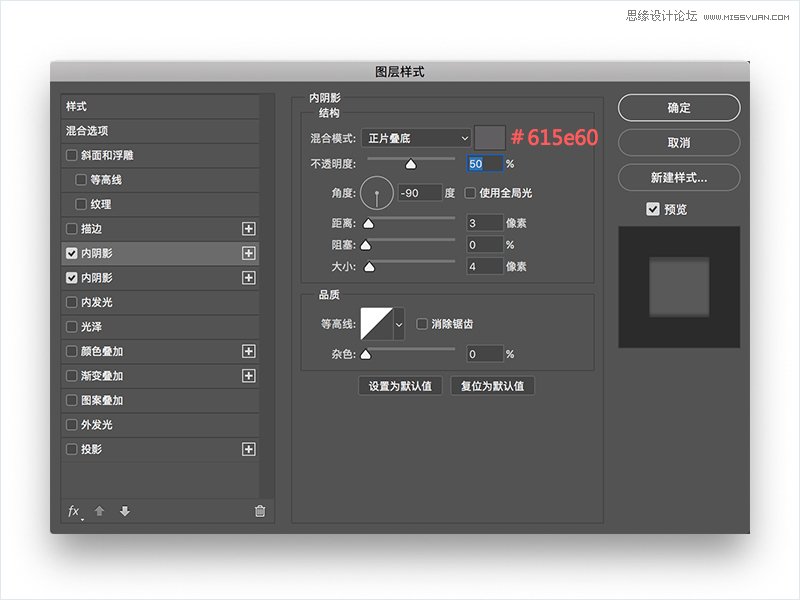
Task: Enable 斜面和浮雕 checkbox
Action: (x=71, y=155)
